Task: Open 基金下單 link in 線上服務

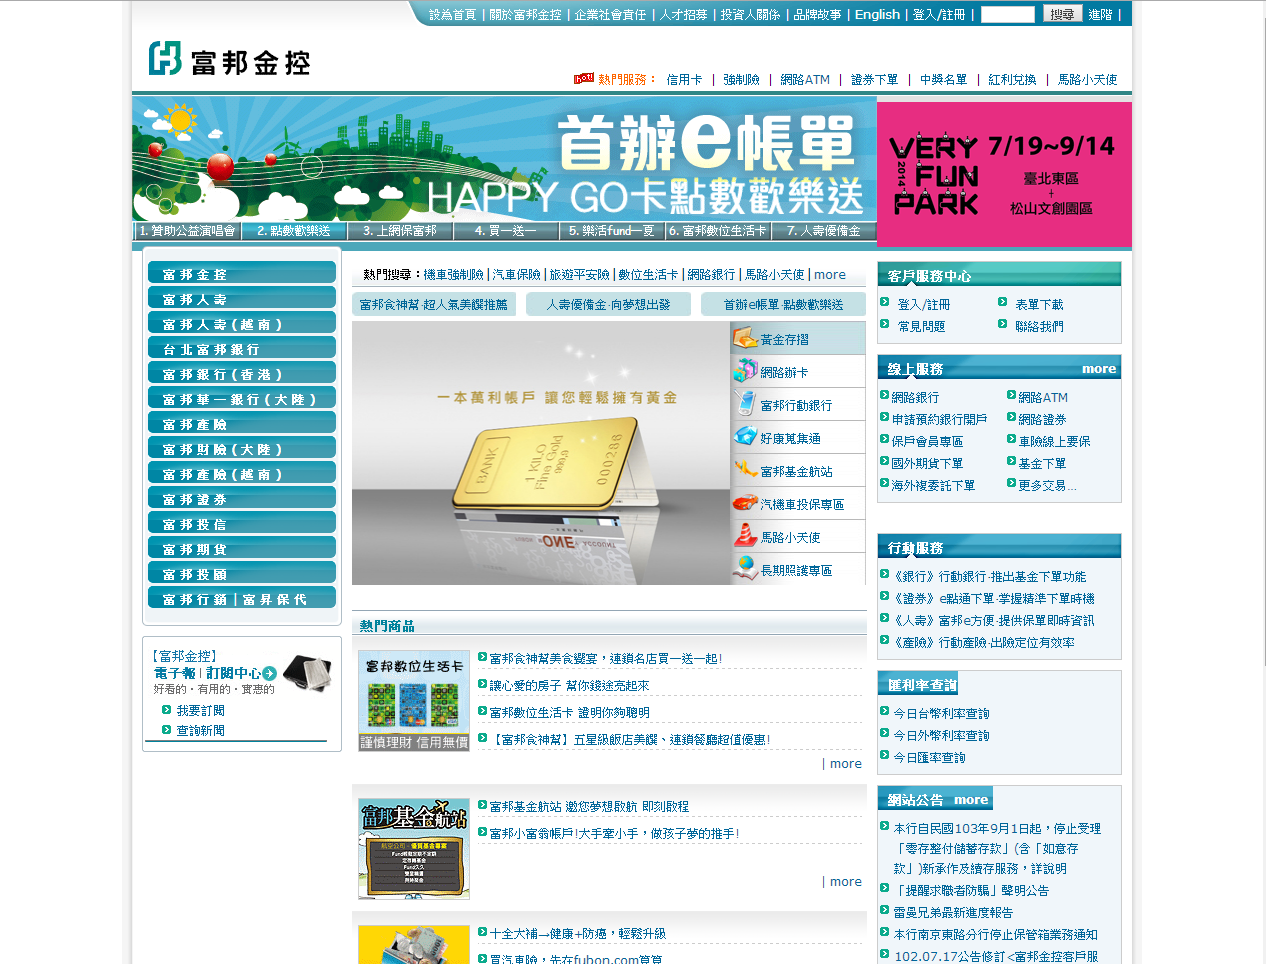Action: click(x=1042, y=463)
